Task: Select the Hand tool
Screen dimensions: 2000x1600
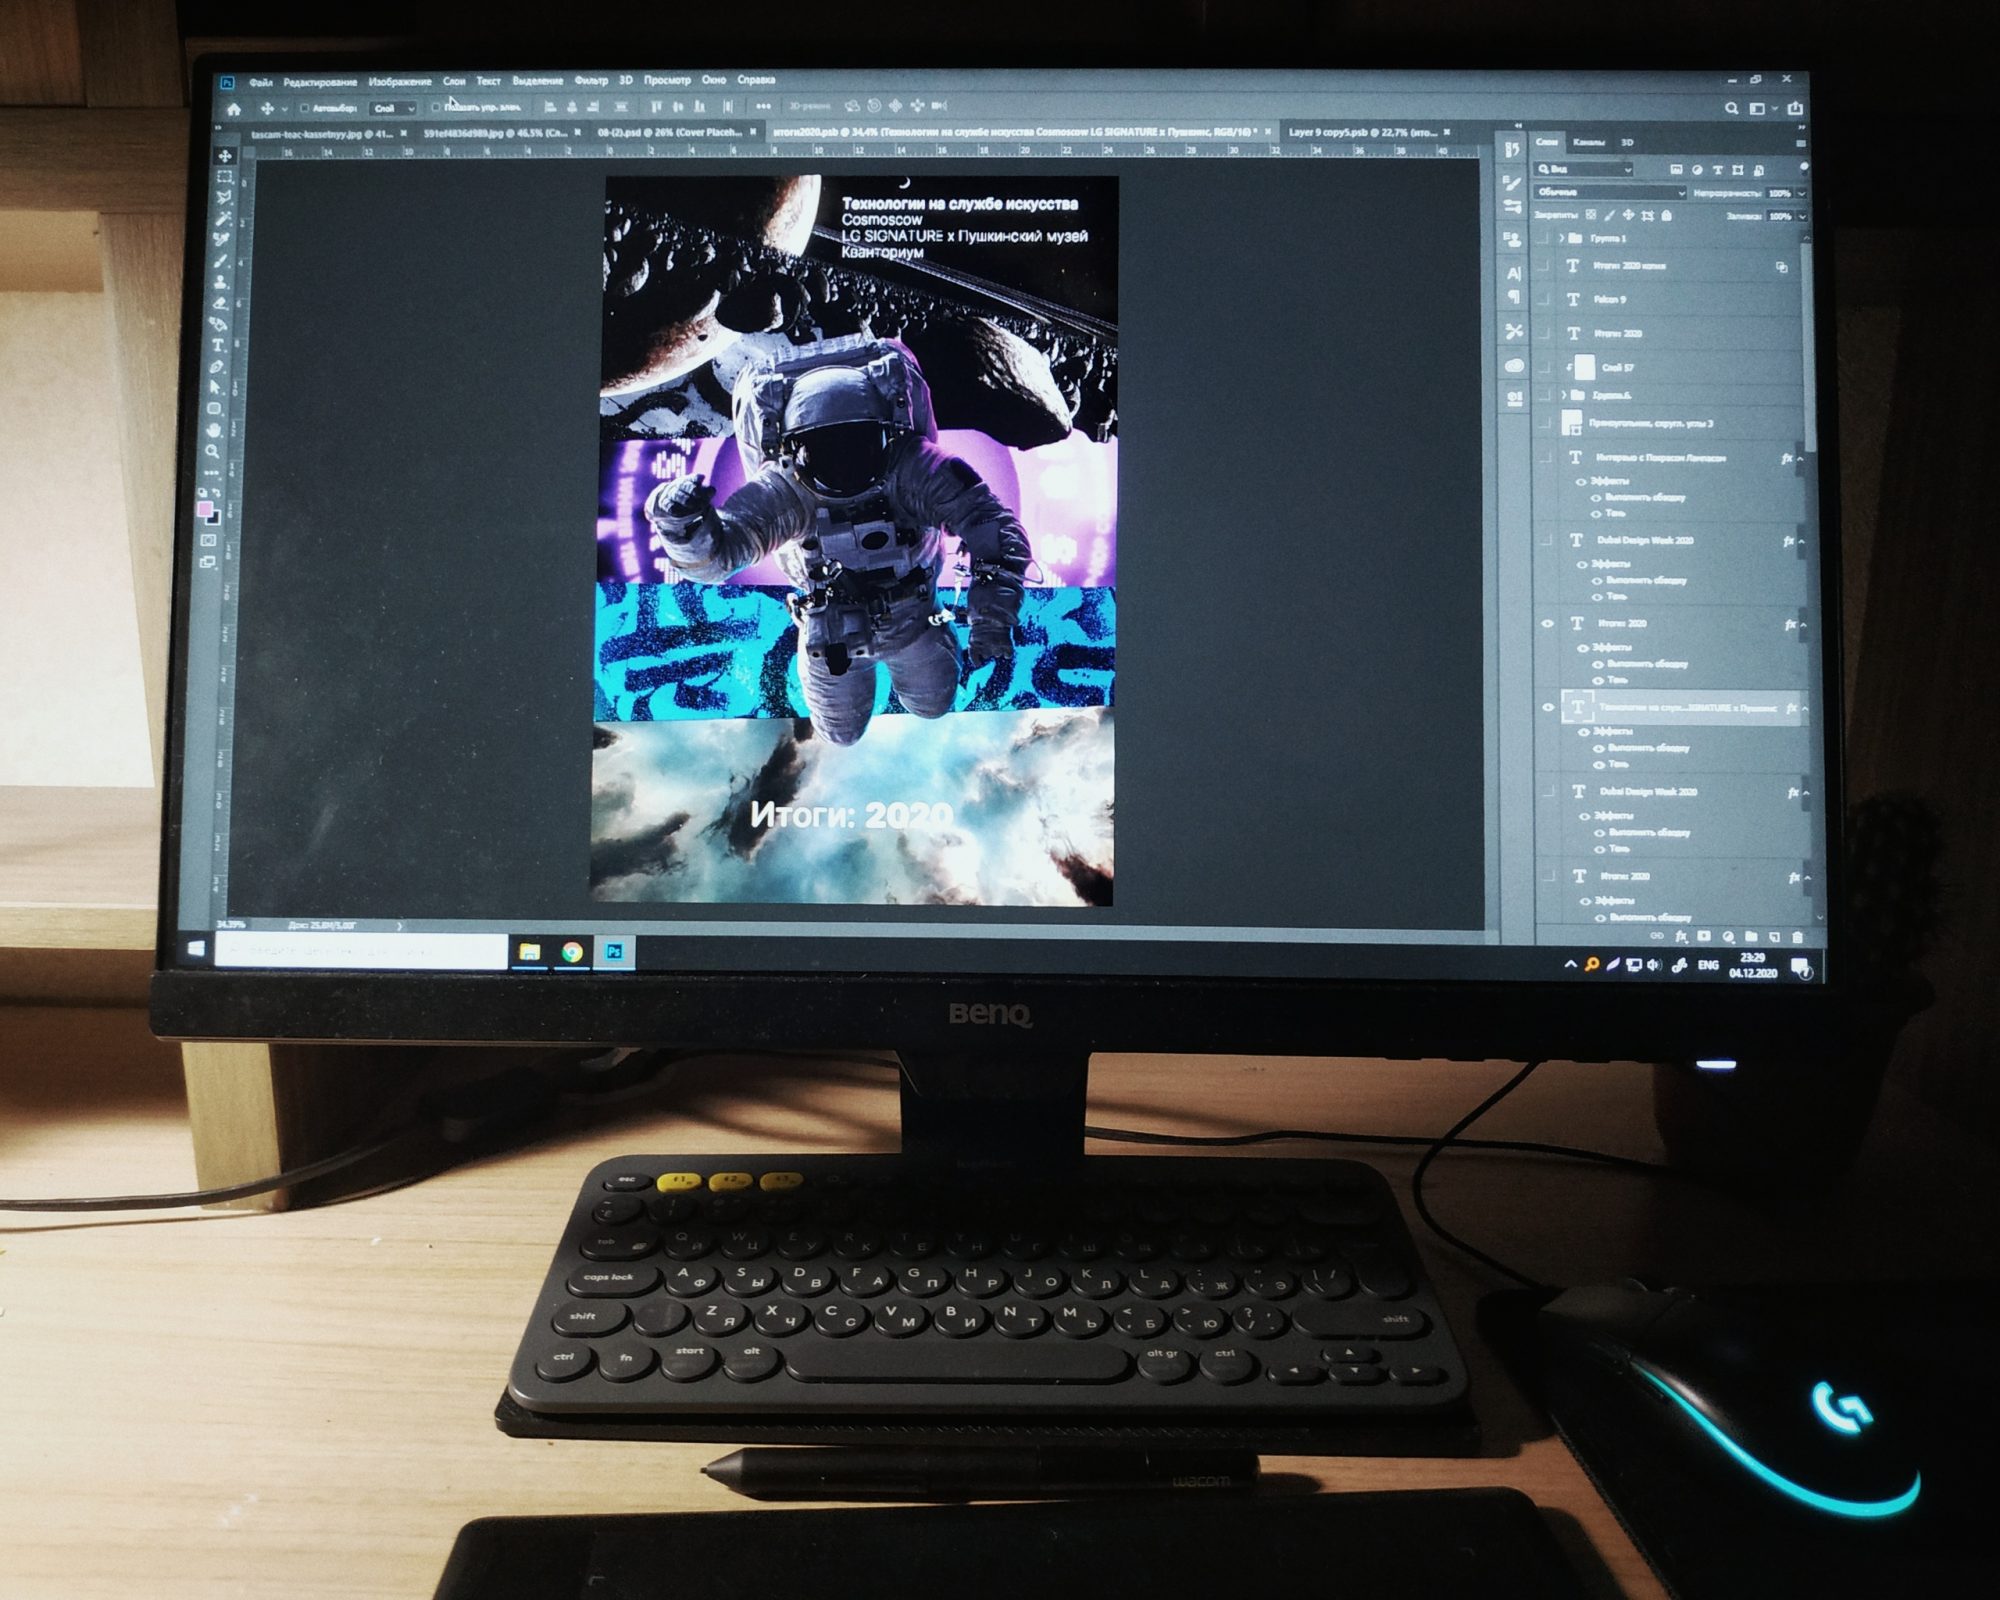Action: click(x=214, y=430)
